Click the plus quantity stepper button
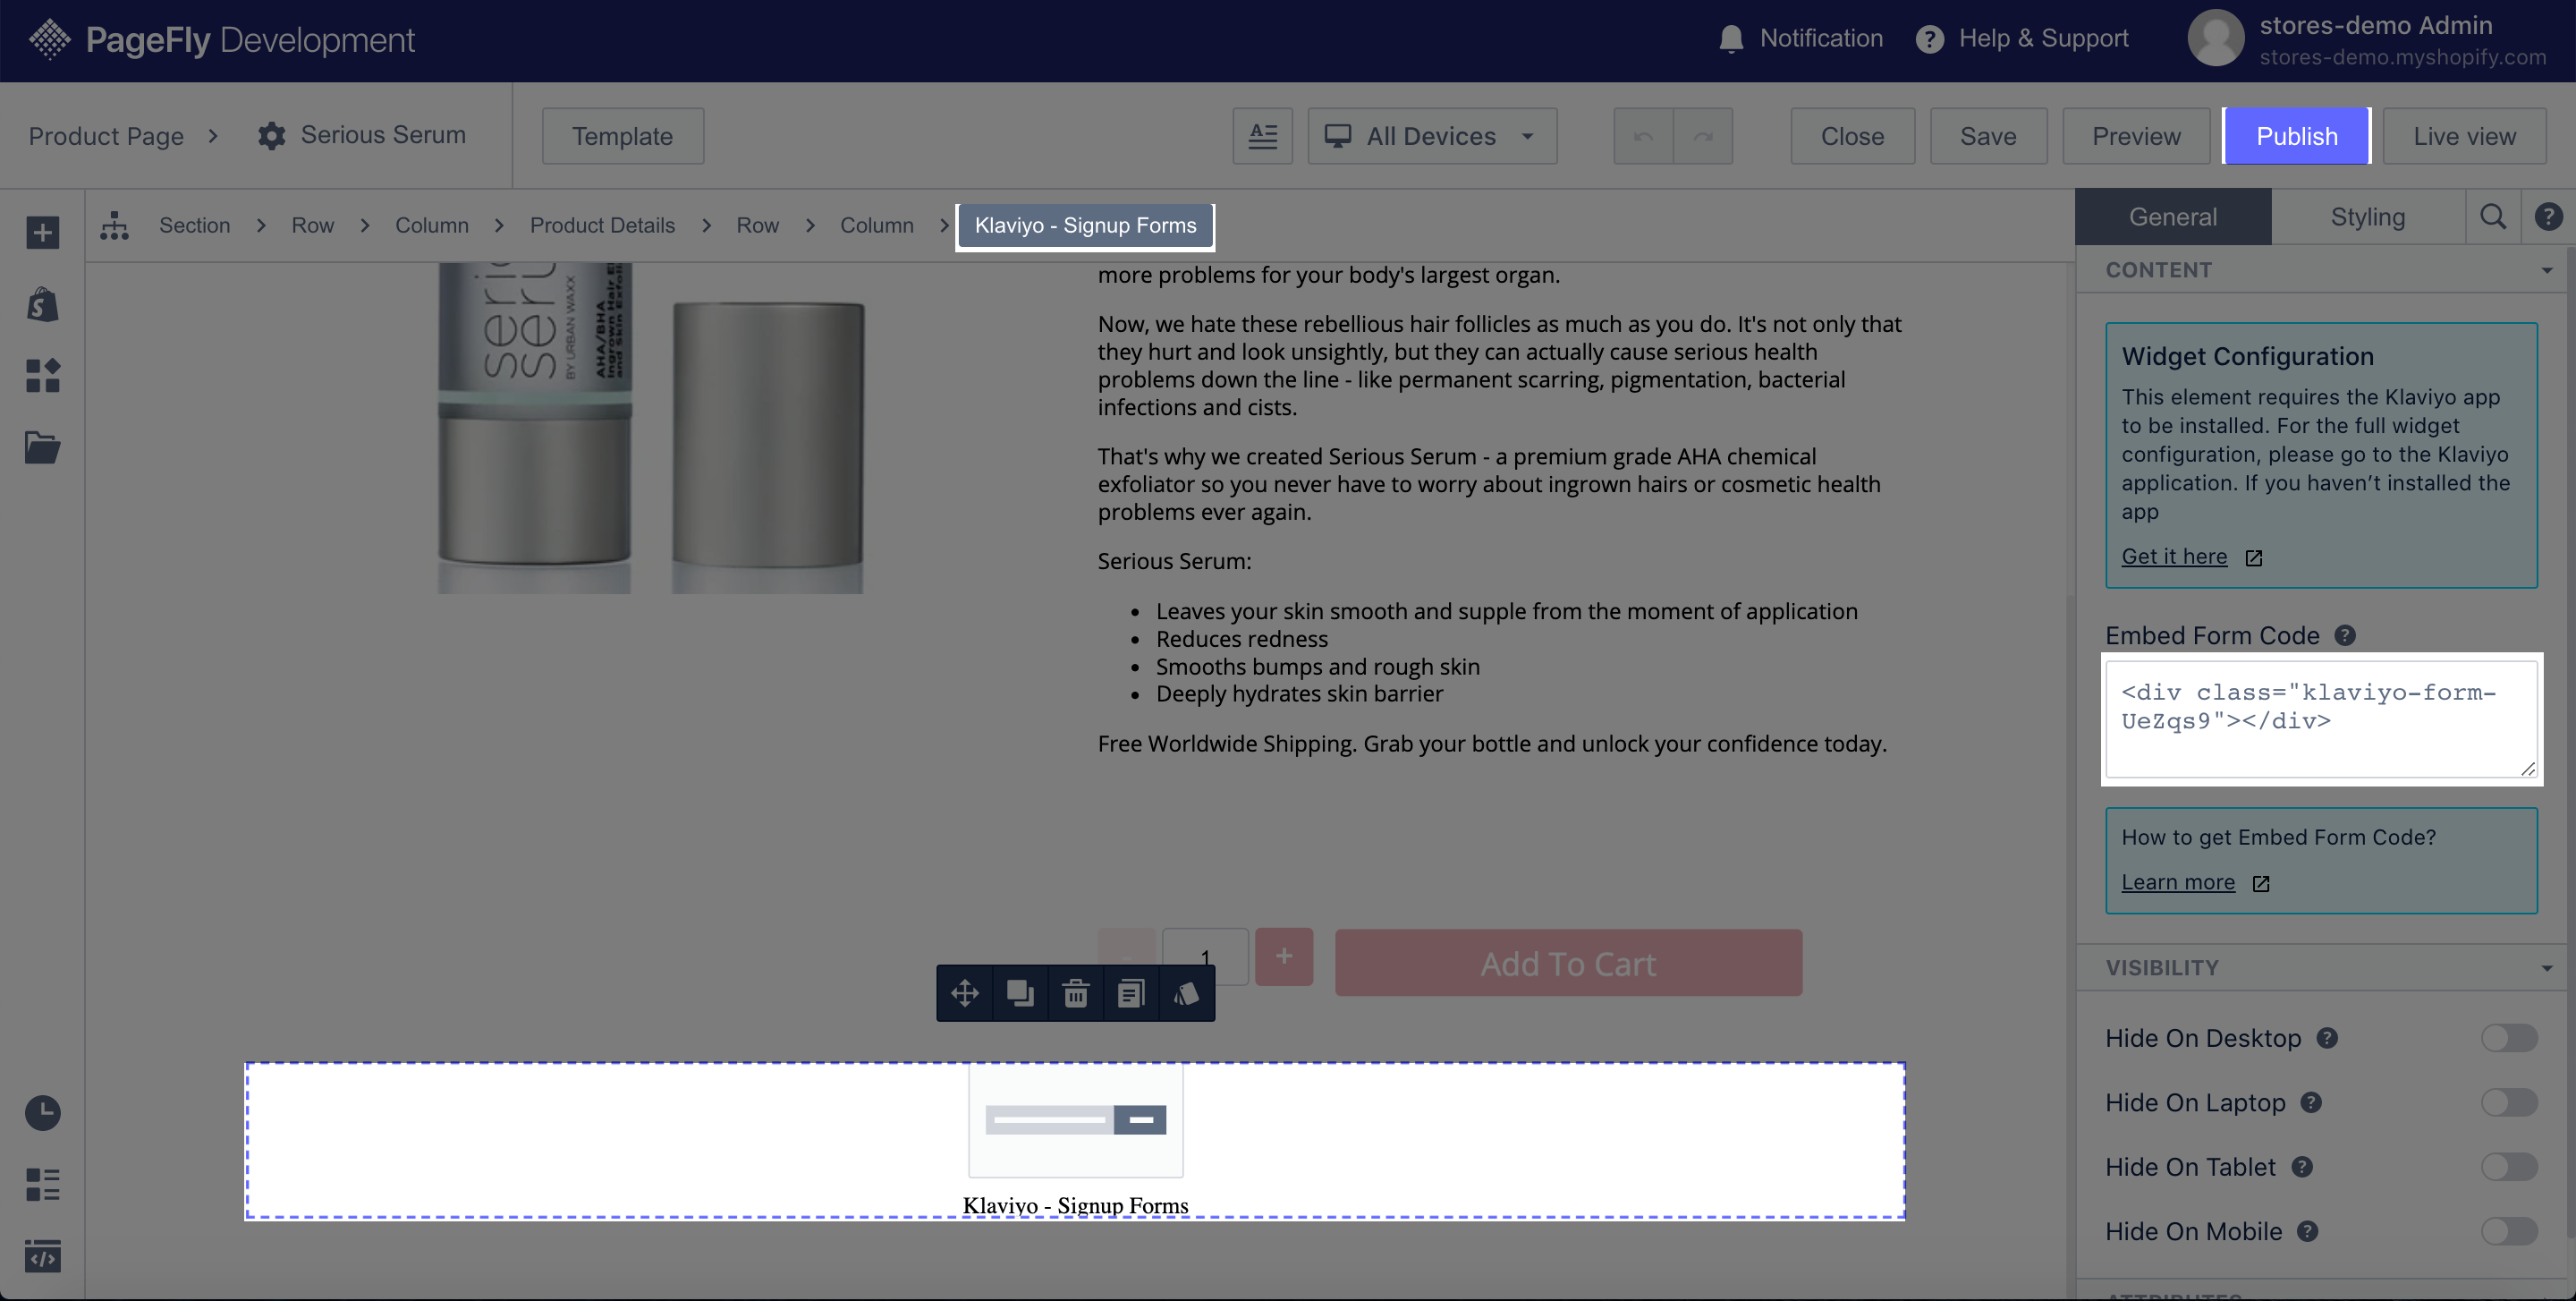Image resolution: width=2576 pixels, height=1301 pixels. point(1283,957)
